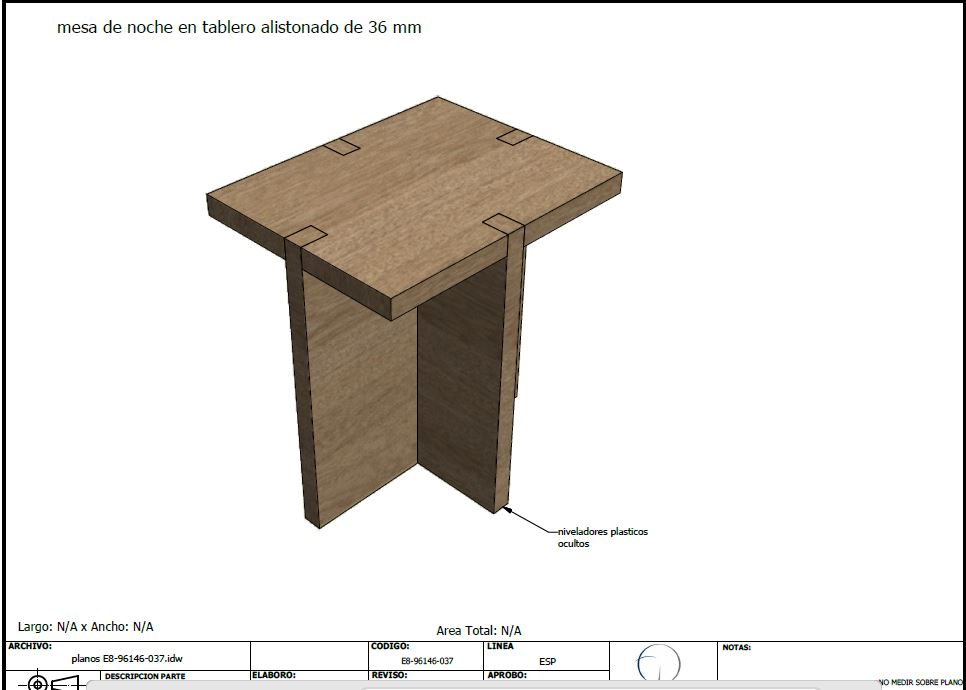The width and height of the screenshot is (966, 690).
Task: Click the 'niveladores plasticos ocultos' annotation
Action: (602, 537)
